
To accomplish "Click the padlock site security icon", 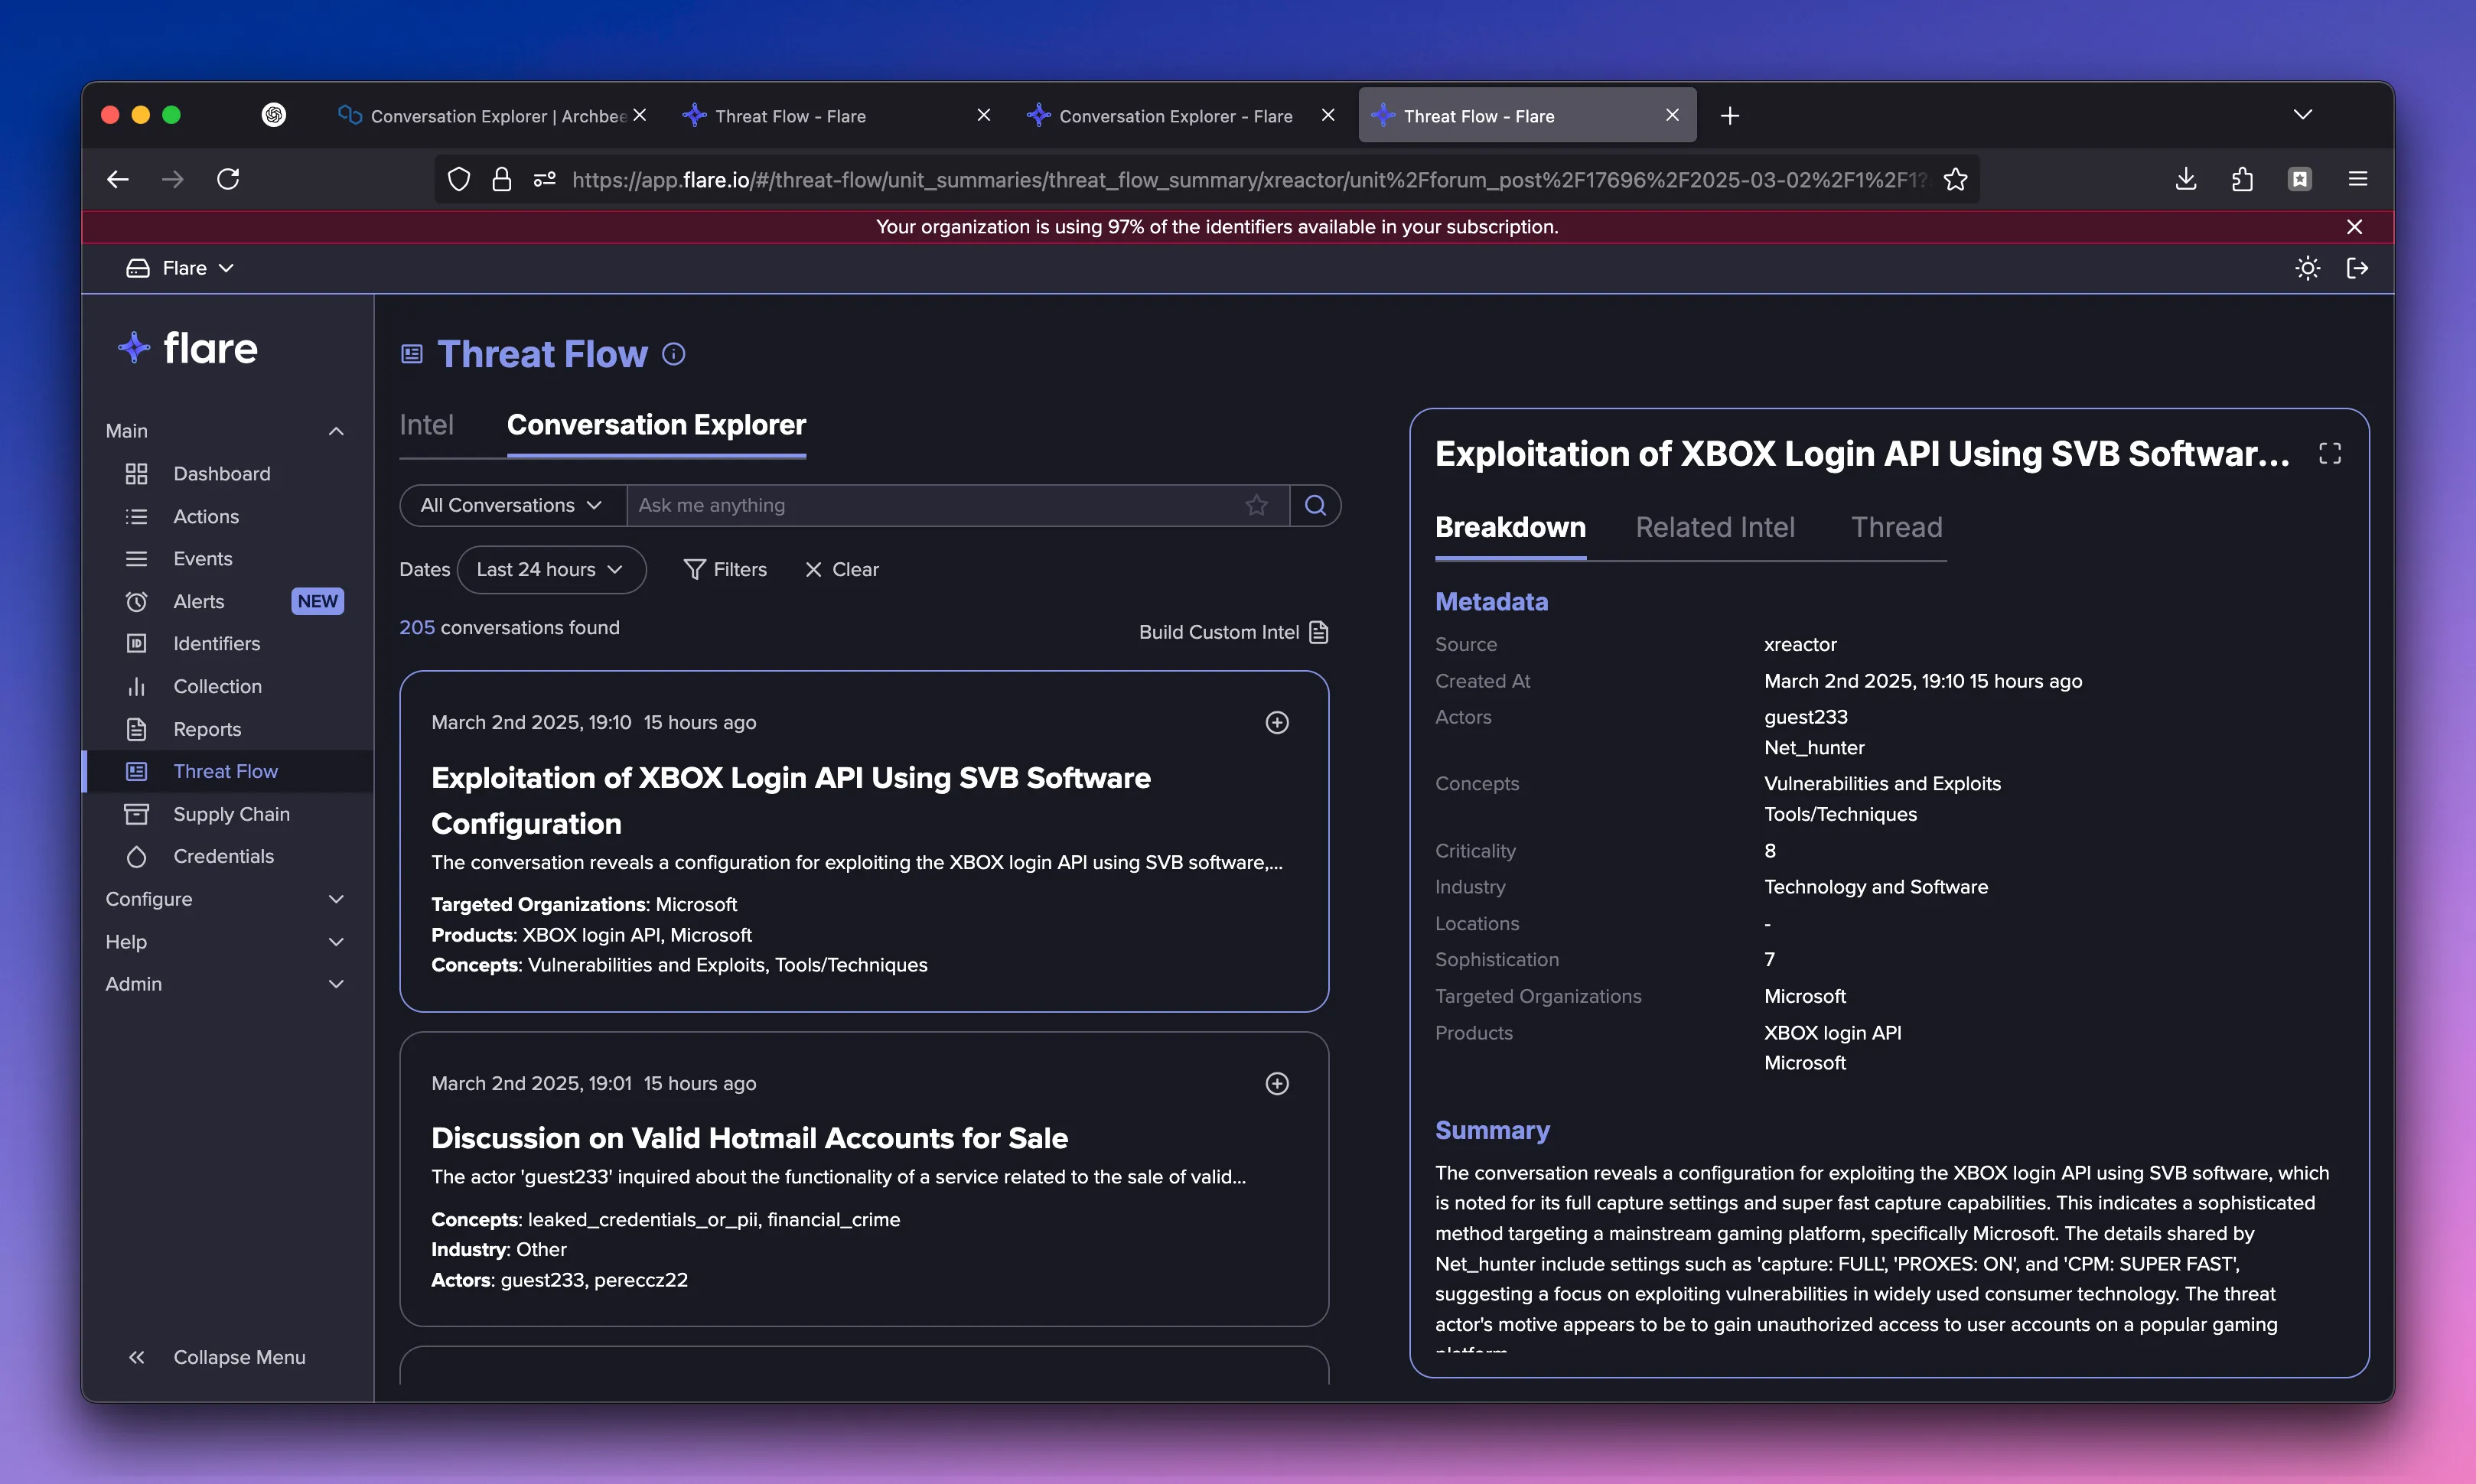I will [x=502, y=179].
